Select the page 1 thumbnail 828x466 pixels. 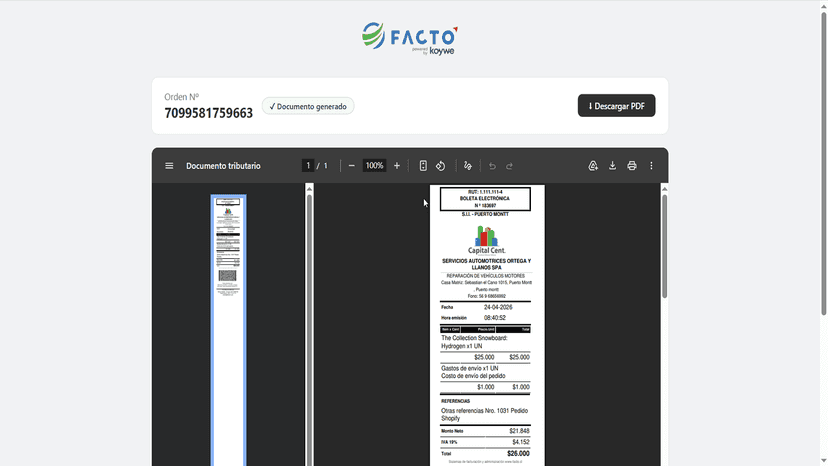[x=228, y=330]
